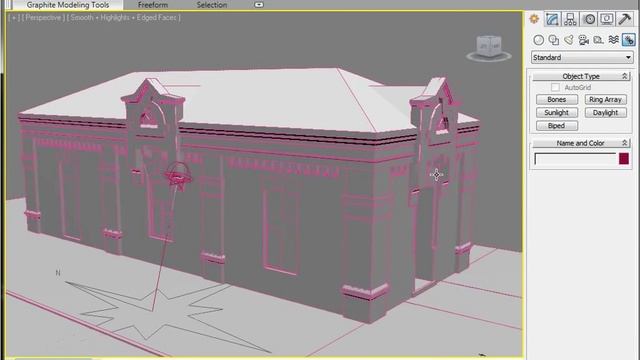Open the Smooth + Highlights shading menu
640x360 pixels.
[124, 18]
